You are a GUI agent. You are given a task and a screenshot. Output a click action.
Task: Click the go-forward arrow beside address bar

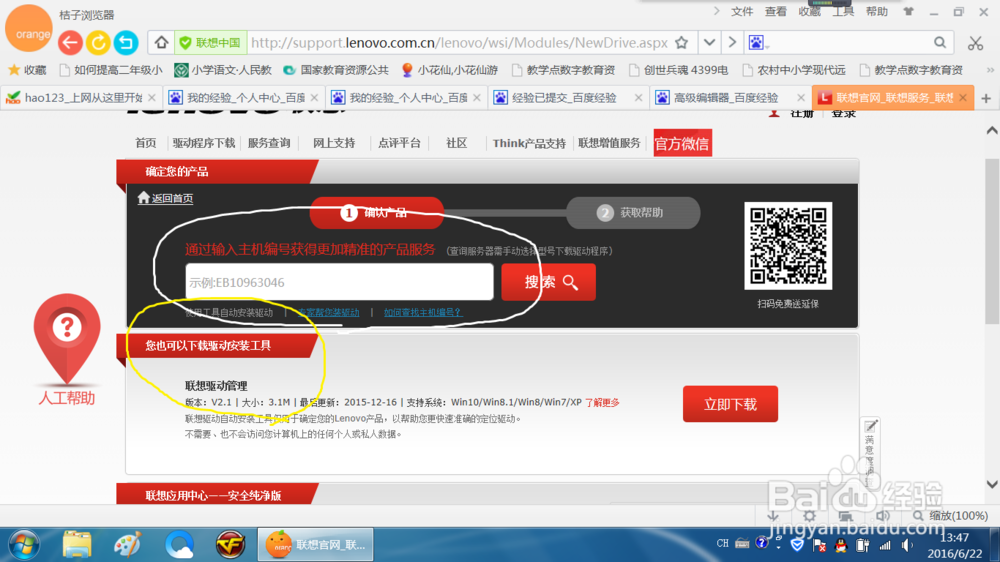(733, 43)
